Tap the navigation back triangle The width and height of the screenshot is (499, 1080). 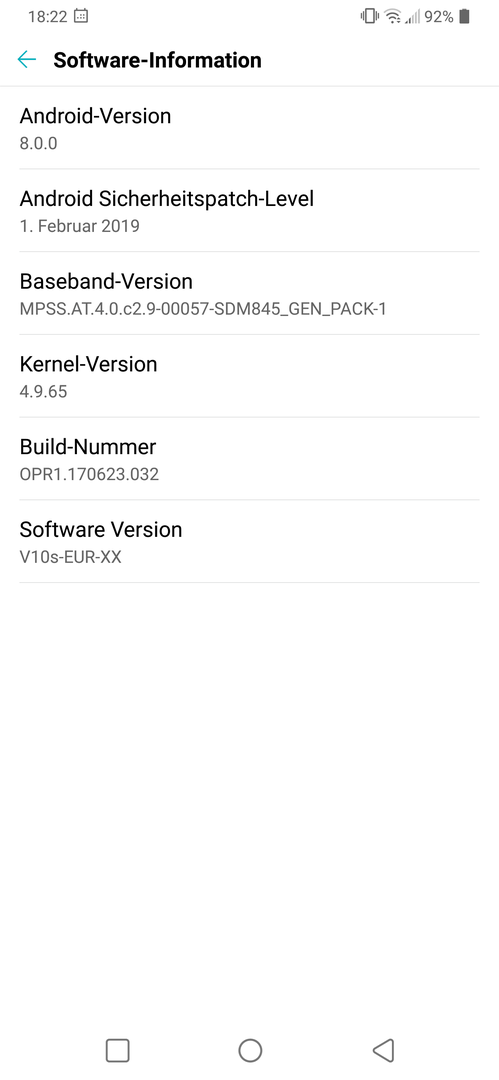(383, 1050)
